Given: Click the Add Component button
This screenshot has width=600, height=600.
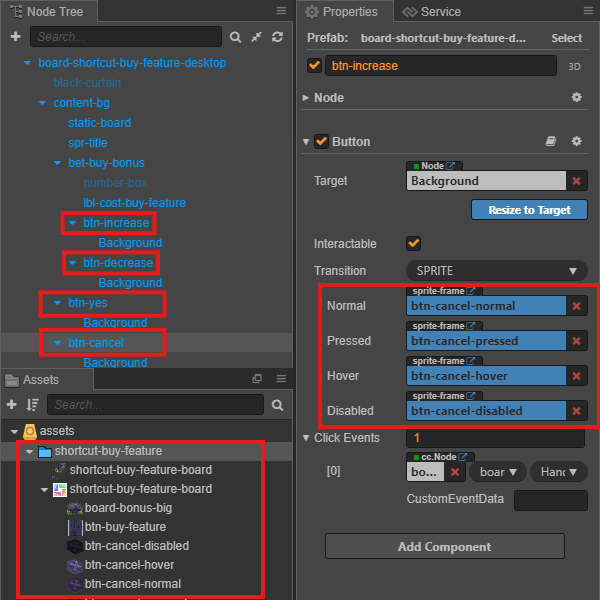Looking at the screenshot, I should click(445, 546).
